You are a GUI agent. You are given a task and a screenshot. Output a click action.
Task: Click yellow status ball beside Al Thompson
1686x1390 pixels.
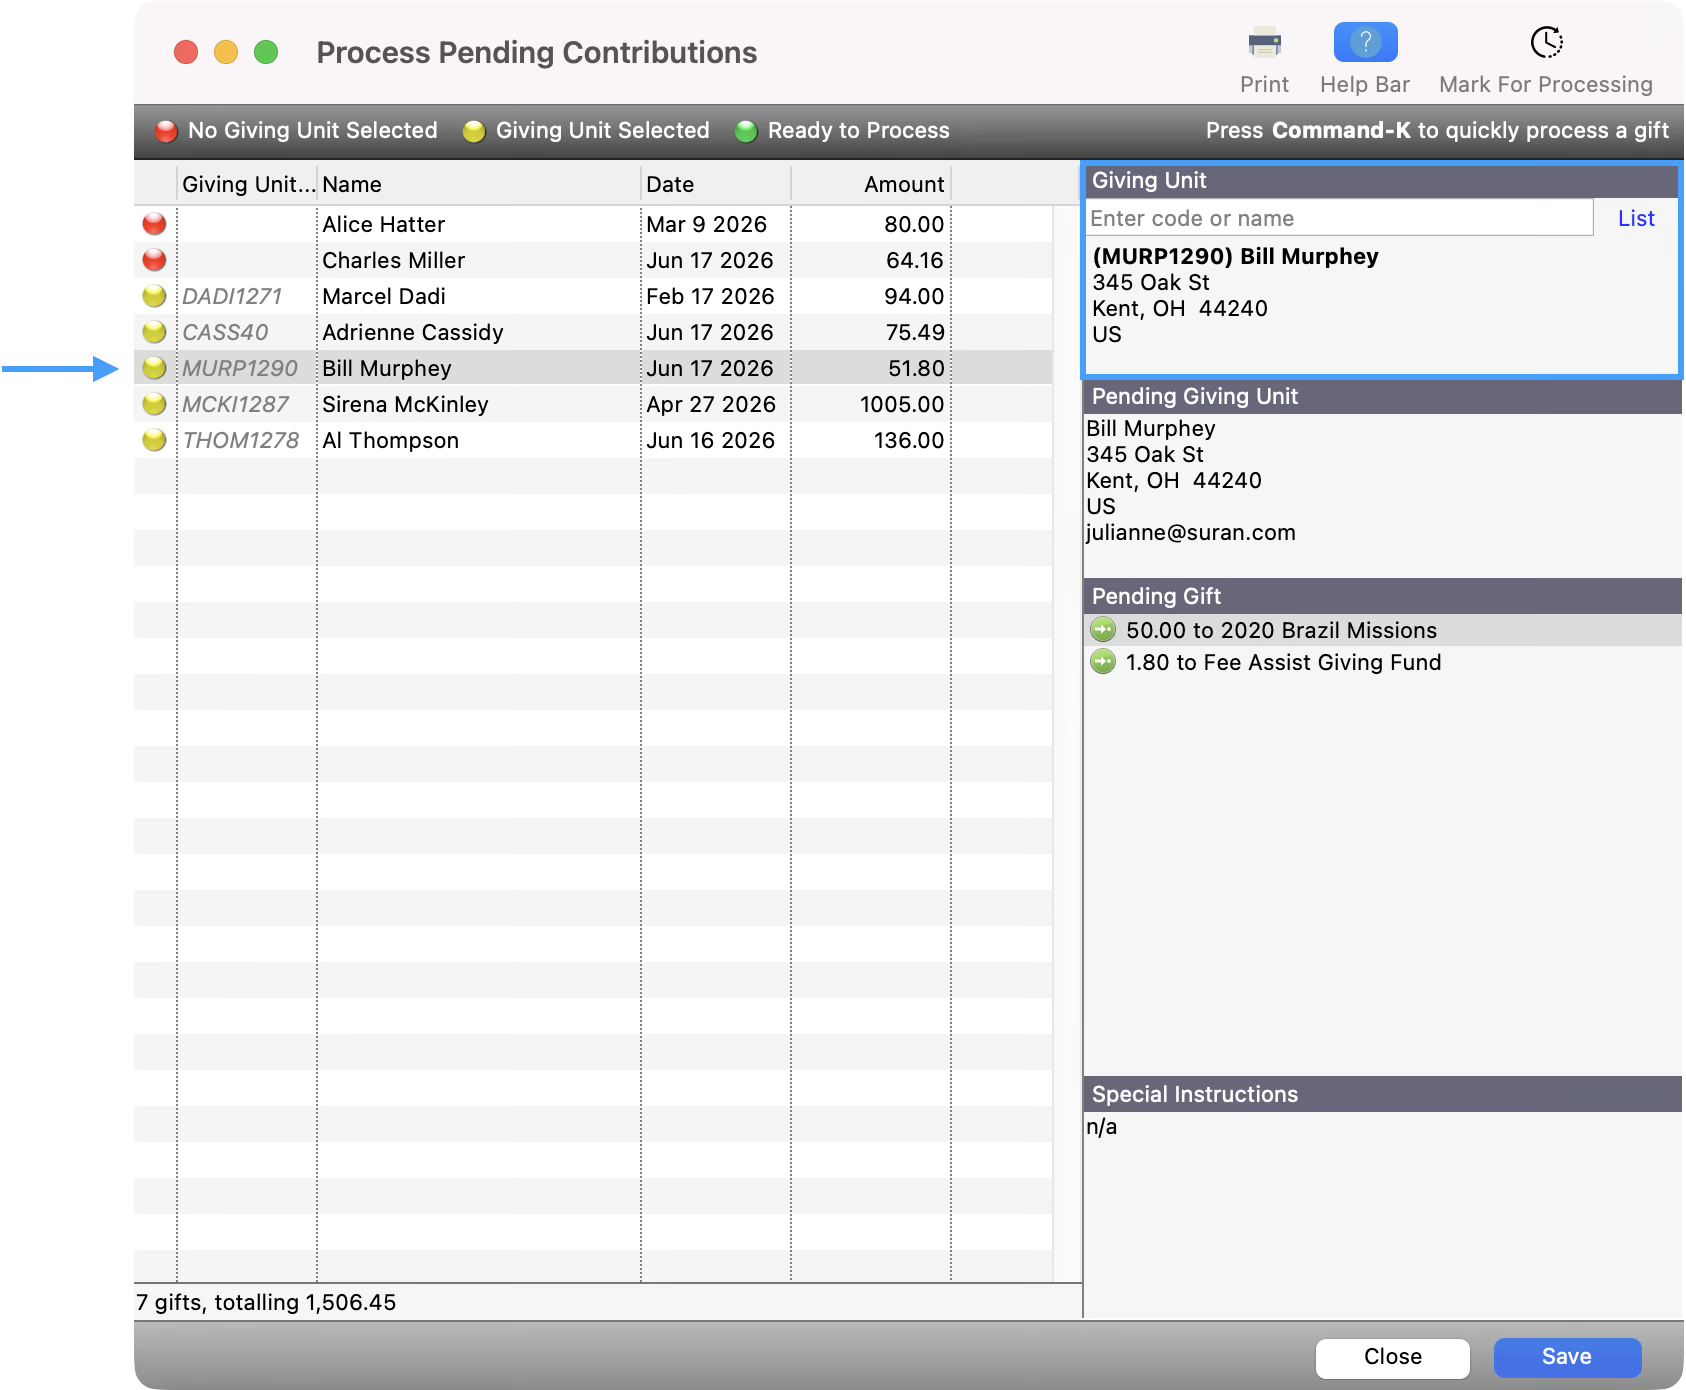(154, 440)
